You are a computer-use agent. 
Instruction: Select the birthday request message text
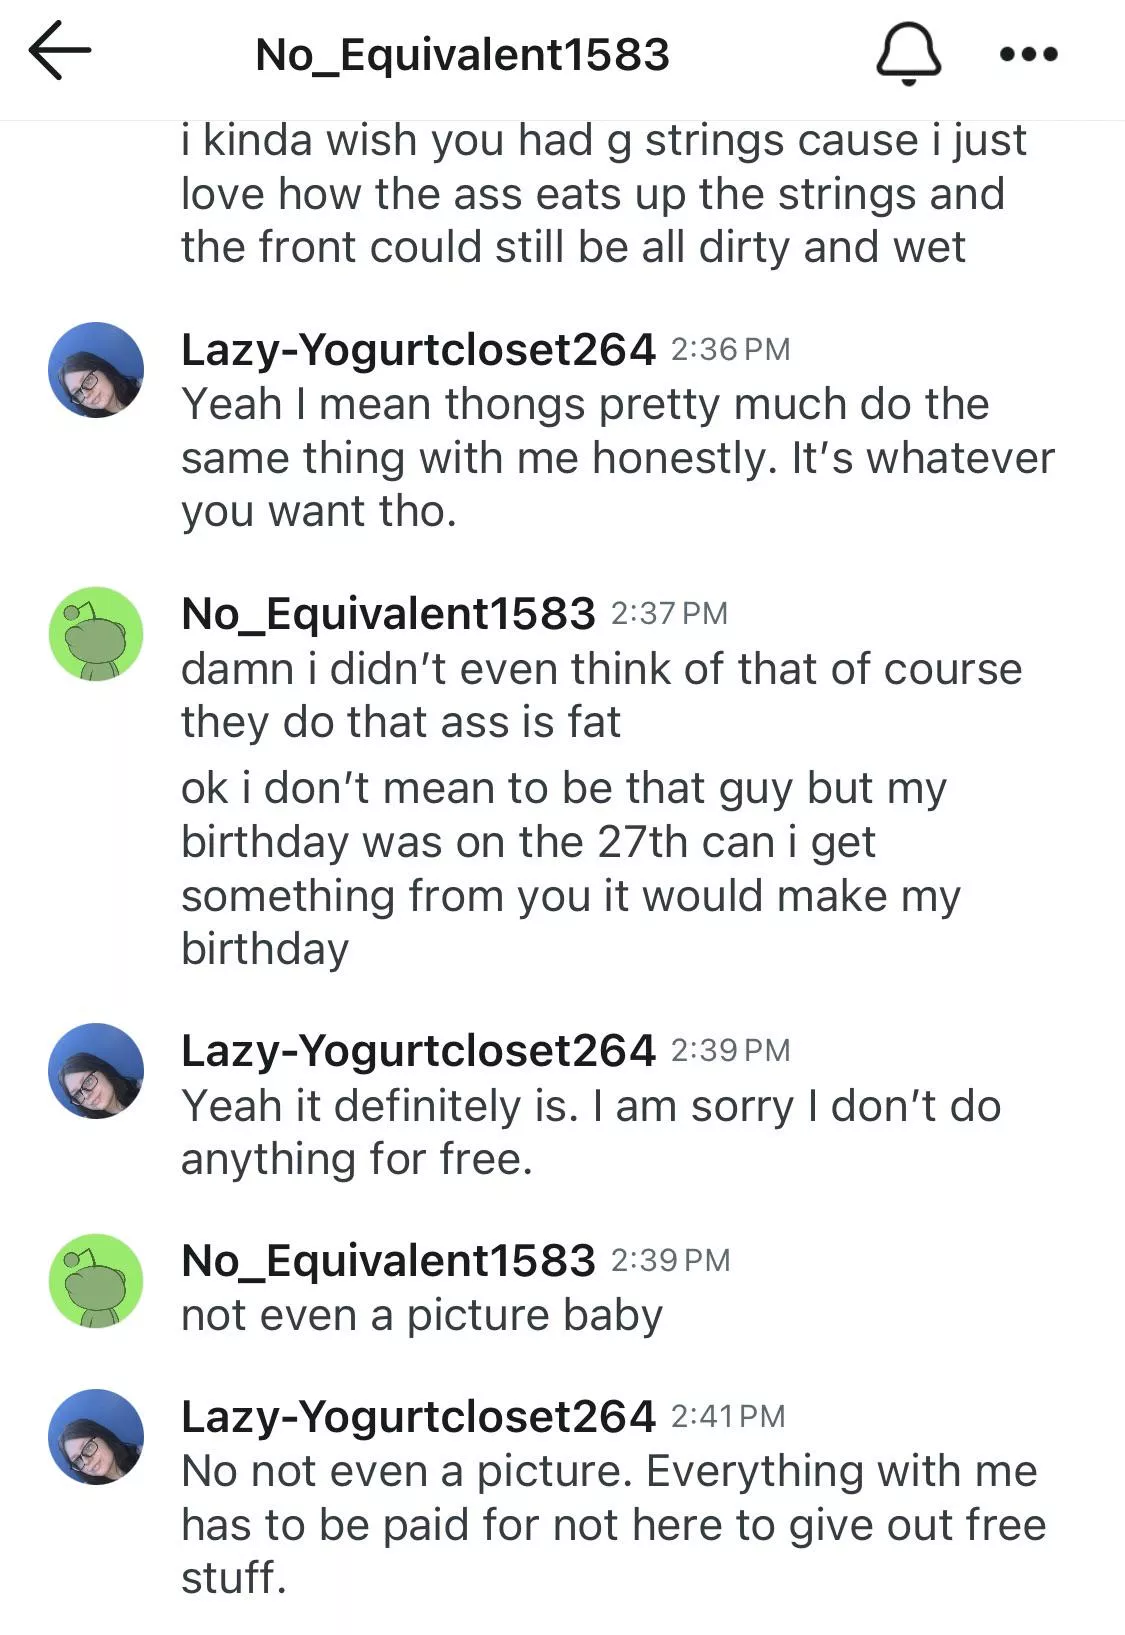click(x=570, y=868)
